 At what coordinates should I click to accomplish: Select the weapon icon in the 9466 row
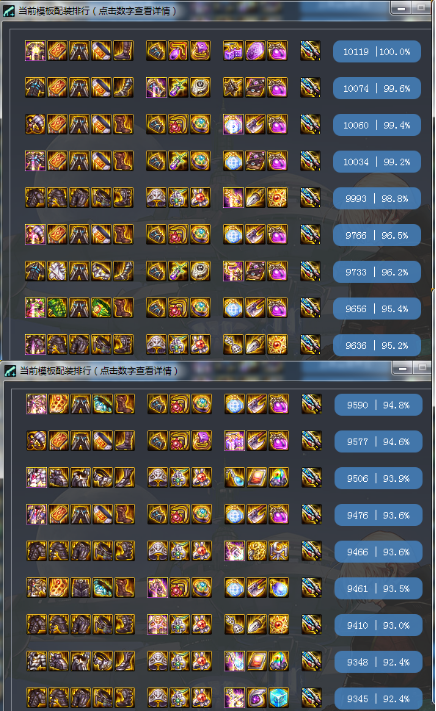[312, 551]
